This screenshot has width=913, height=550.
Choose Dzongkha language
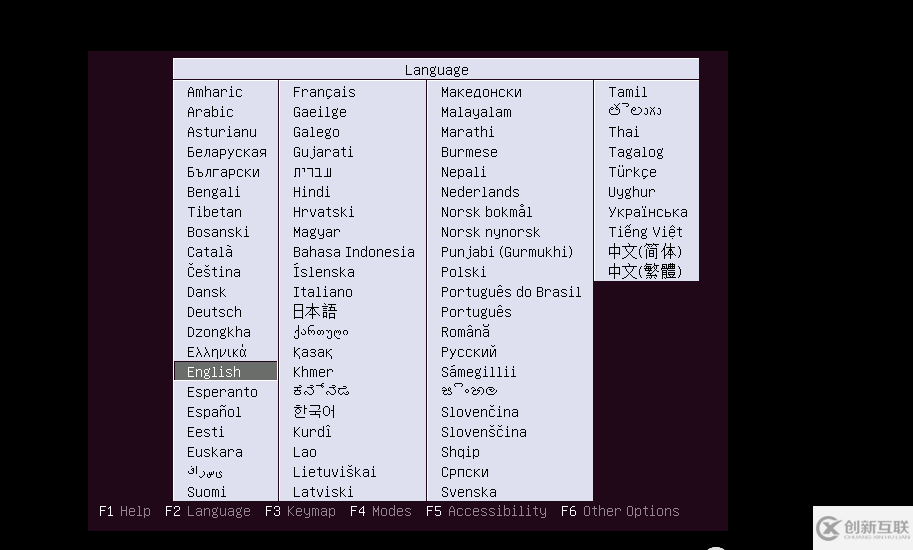[218, 332]
